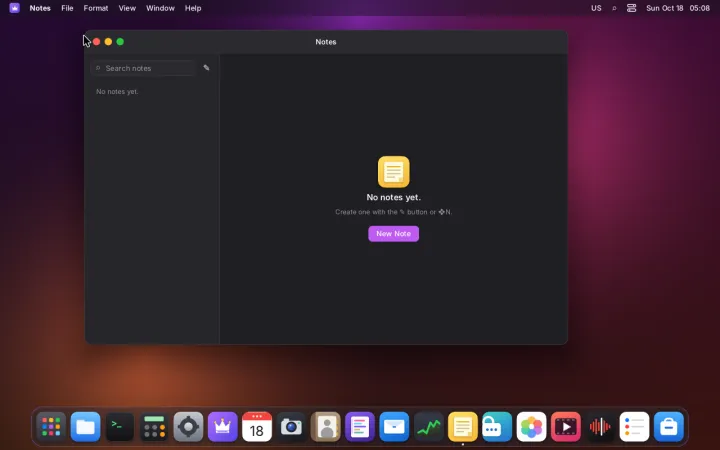Launch the Camera app from dock
The height and width of the screenshot is (450, 720).
pos(291,427)
